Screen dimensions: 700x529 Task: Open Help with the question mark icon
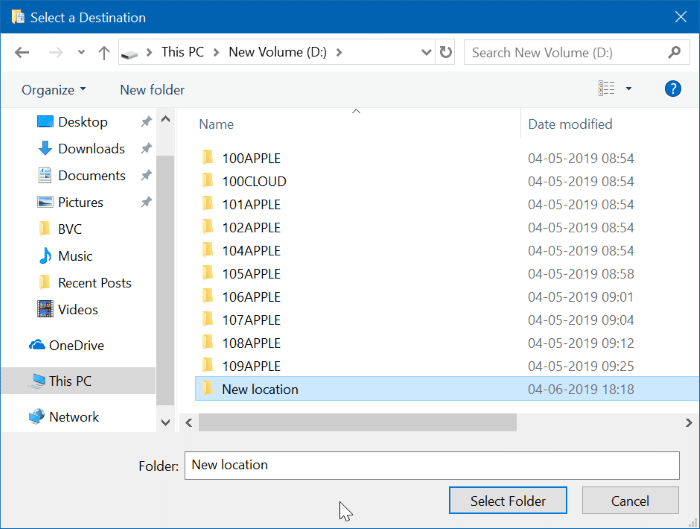(x=673, y=89)
